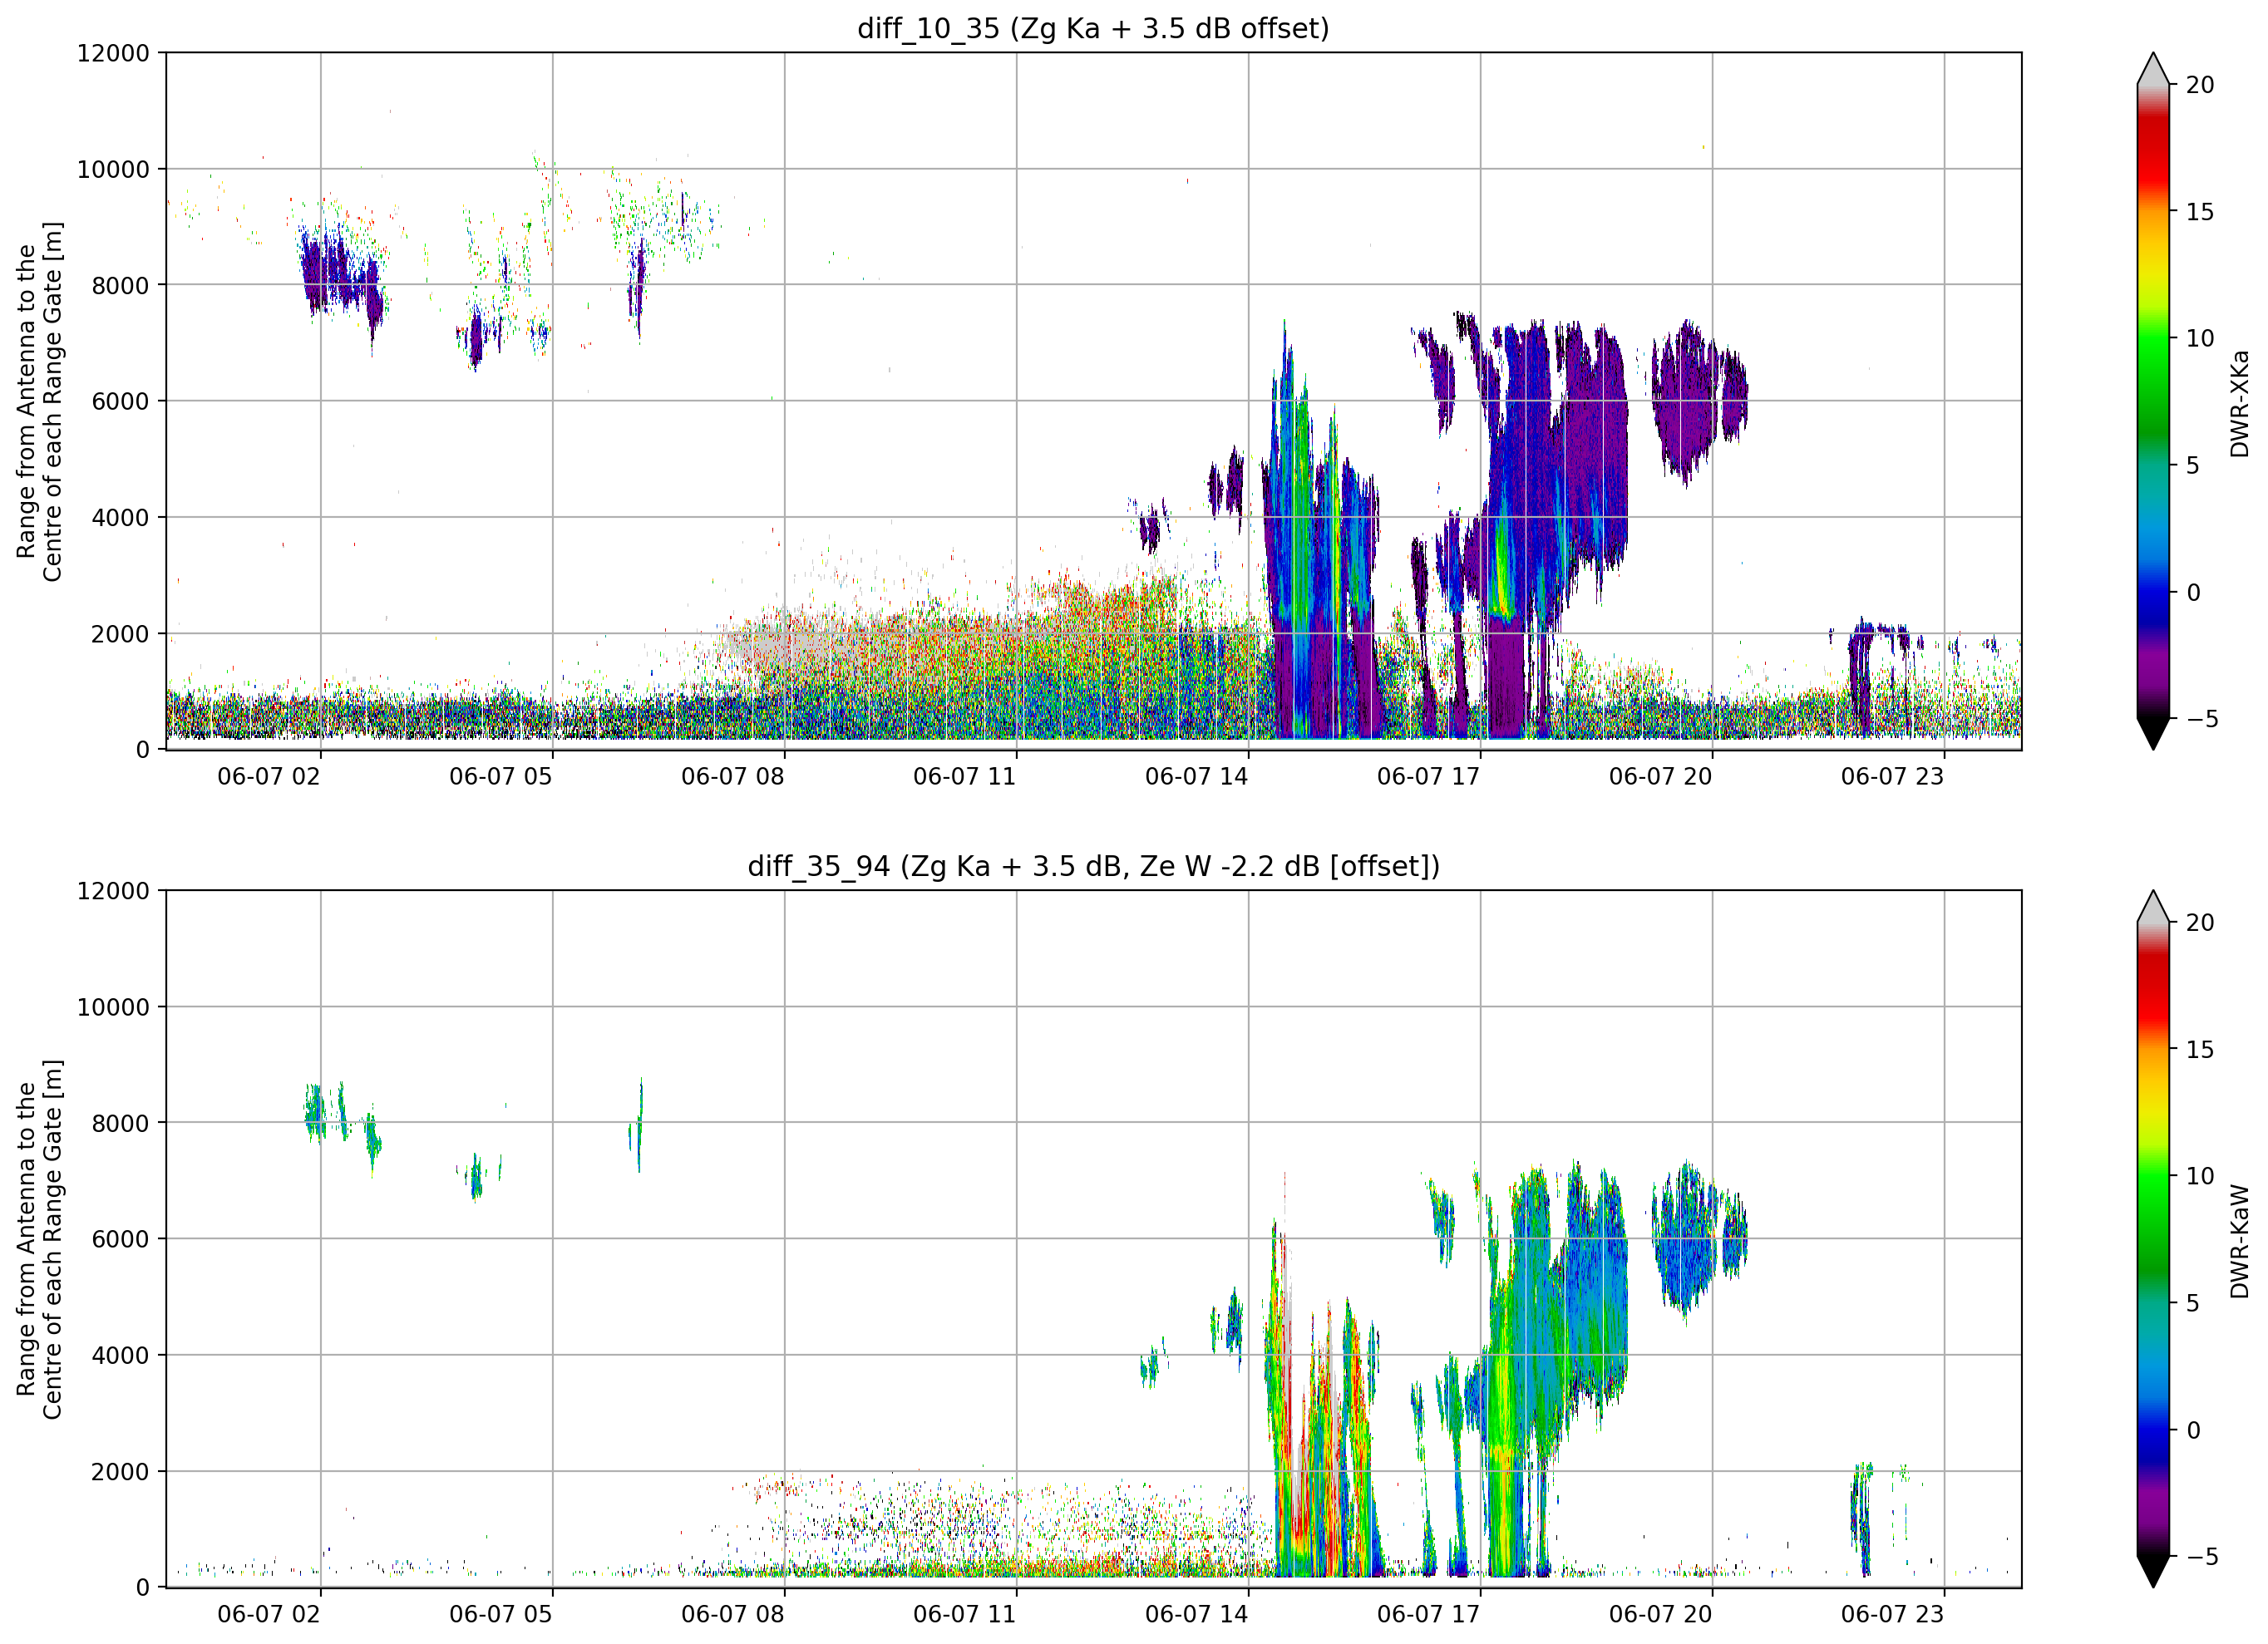This screenshot has width=2268, height=1644.
Task: Select the '12000' y-tick on the bottom plot
Action: [113, 891]
